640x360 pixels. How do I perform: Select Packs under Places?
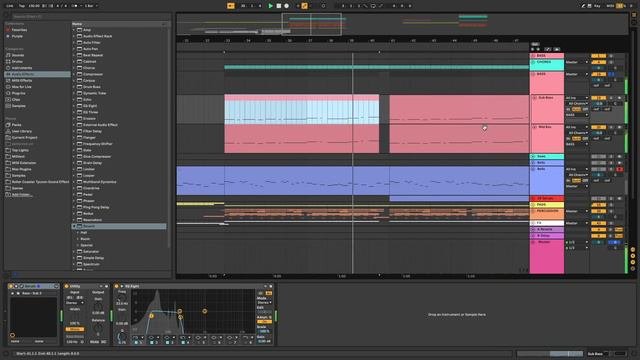(x=16, y=125)
